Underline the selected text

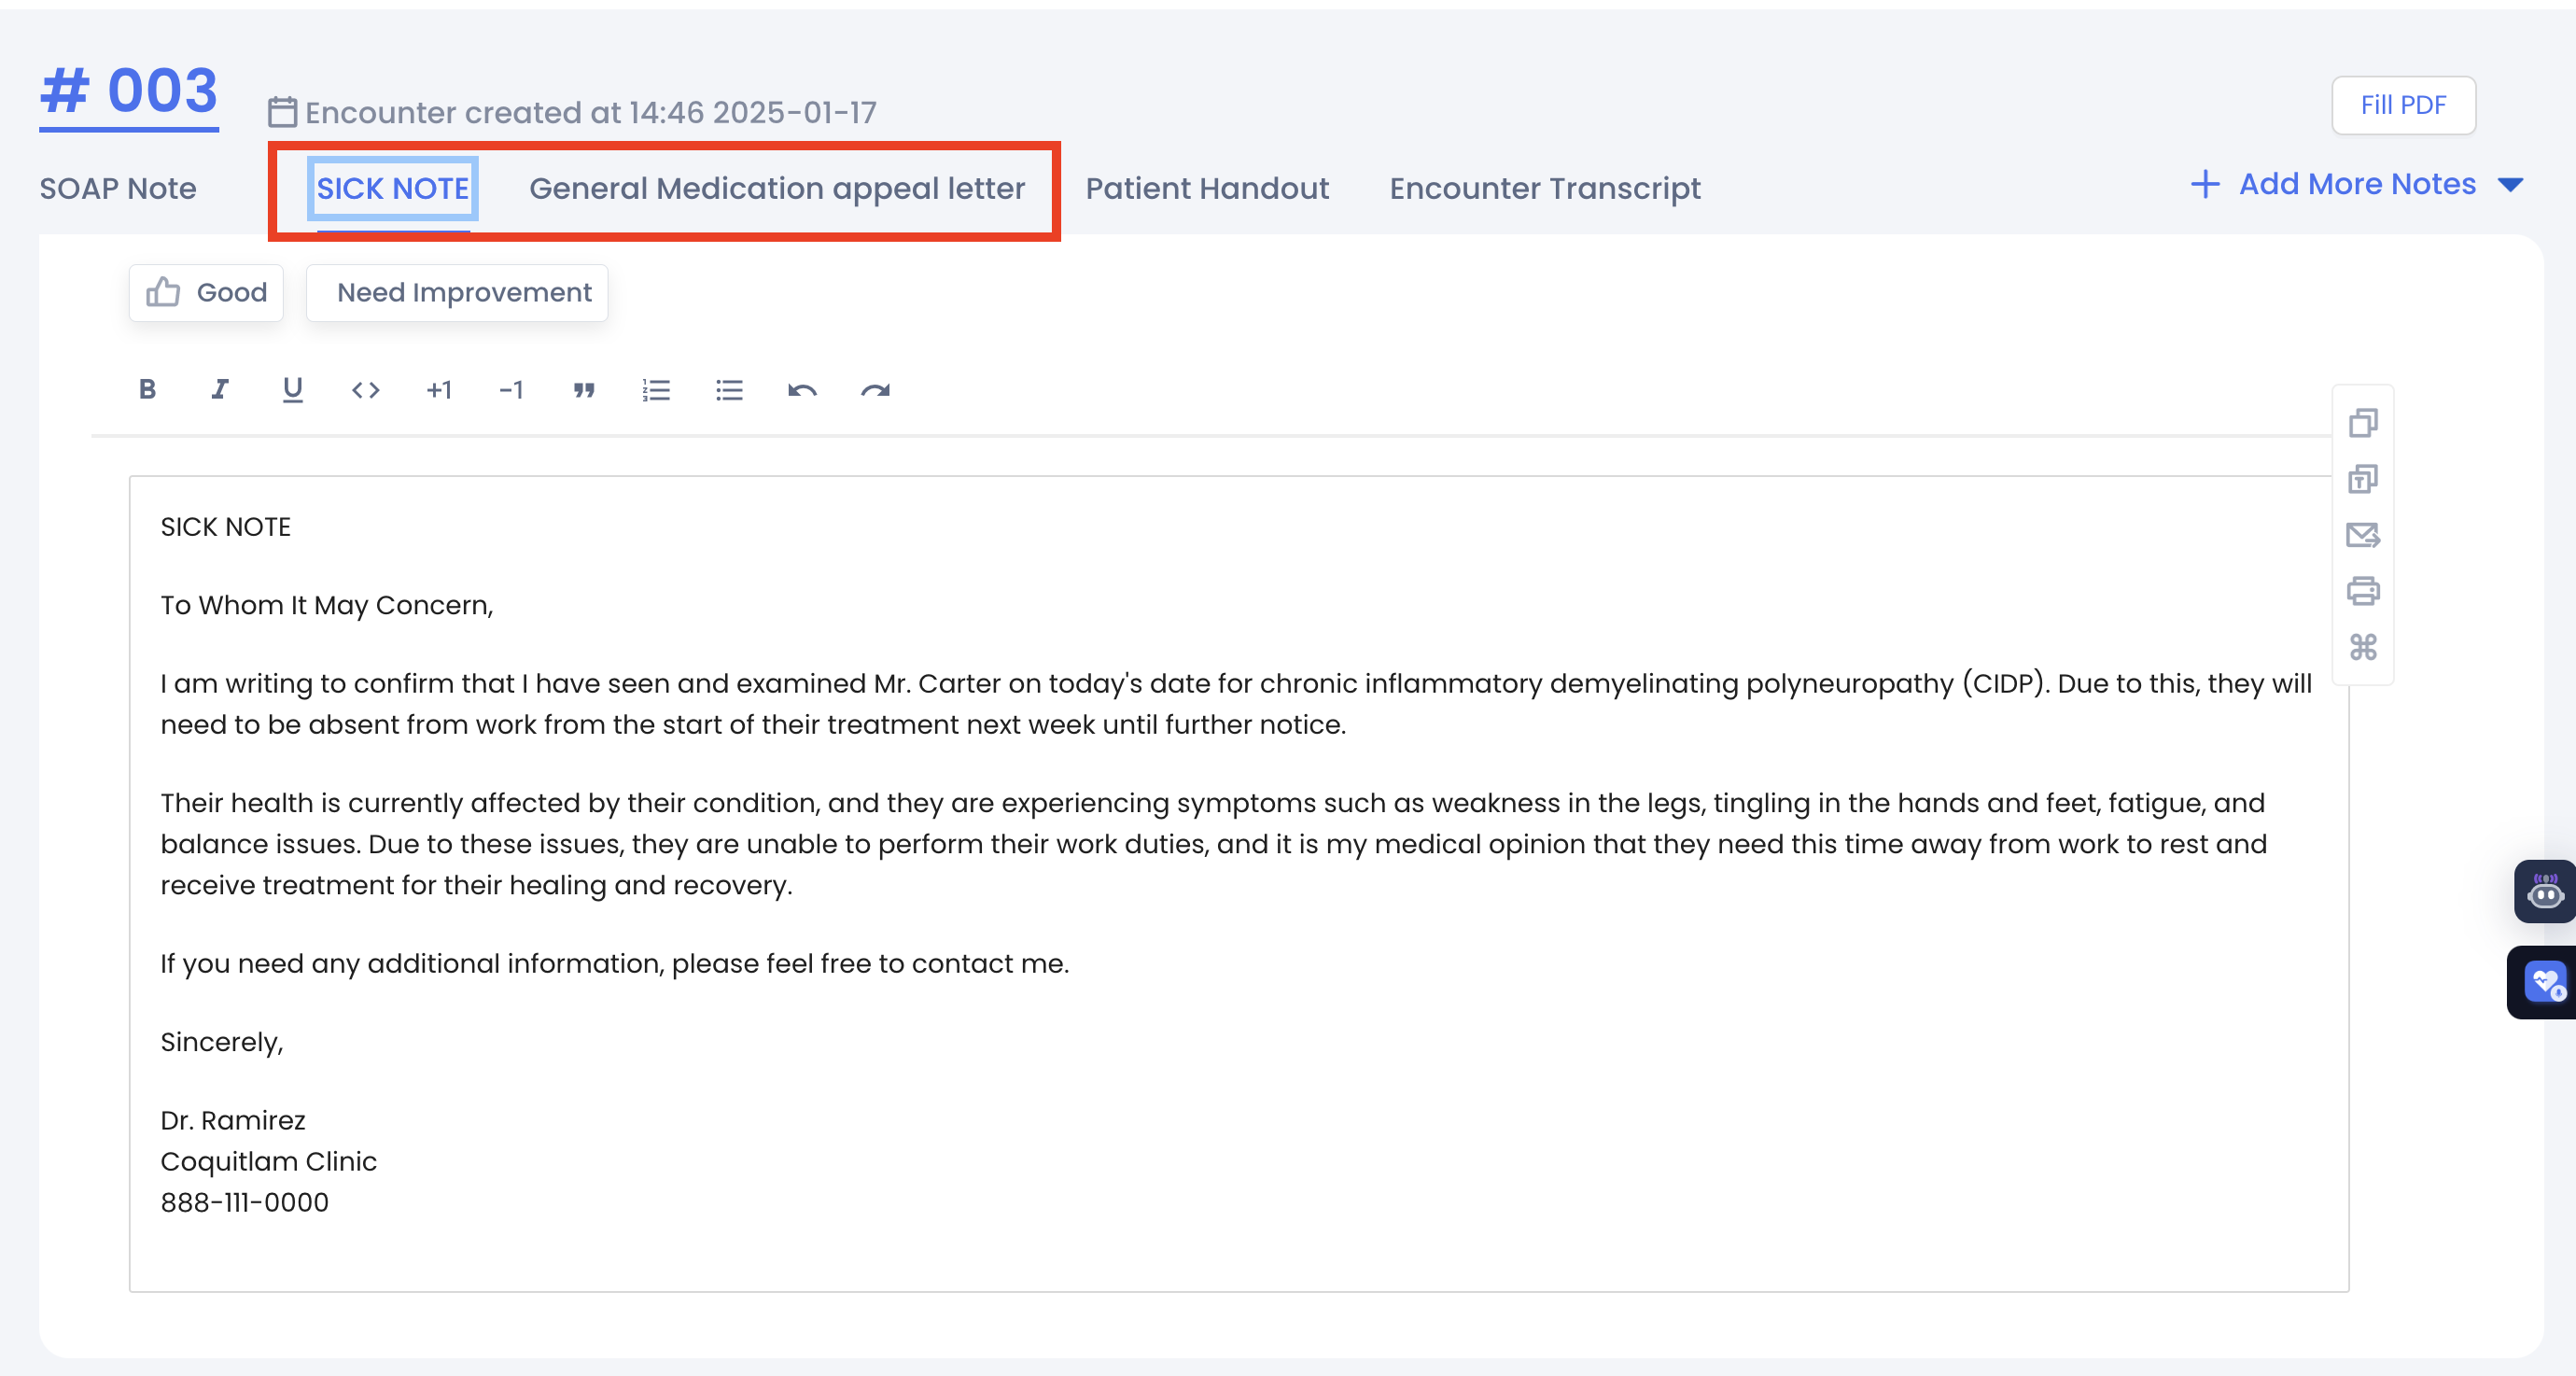[292, 390]
